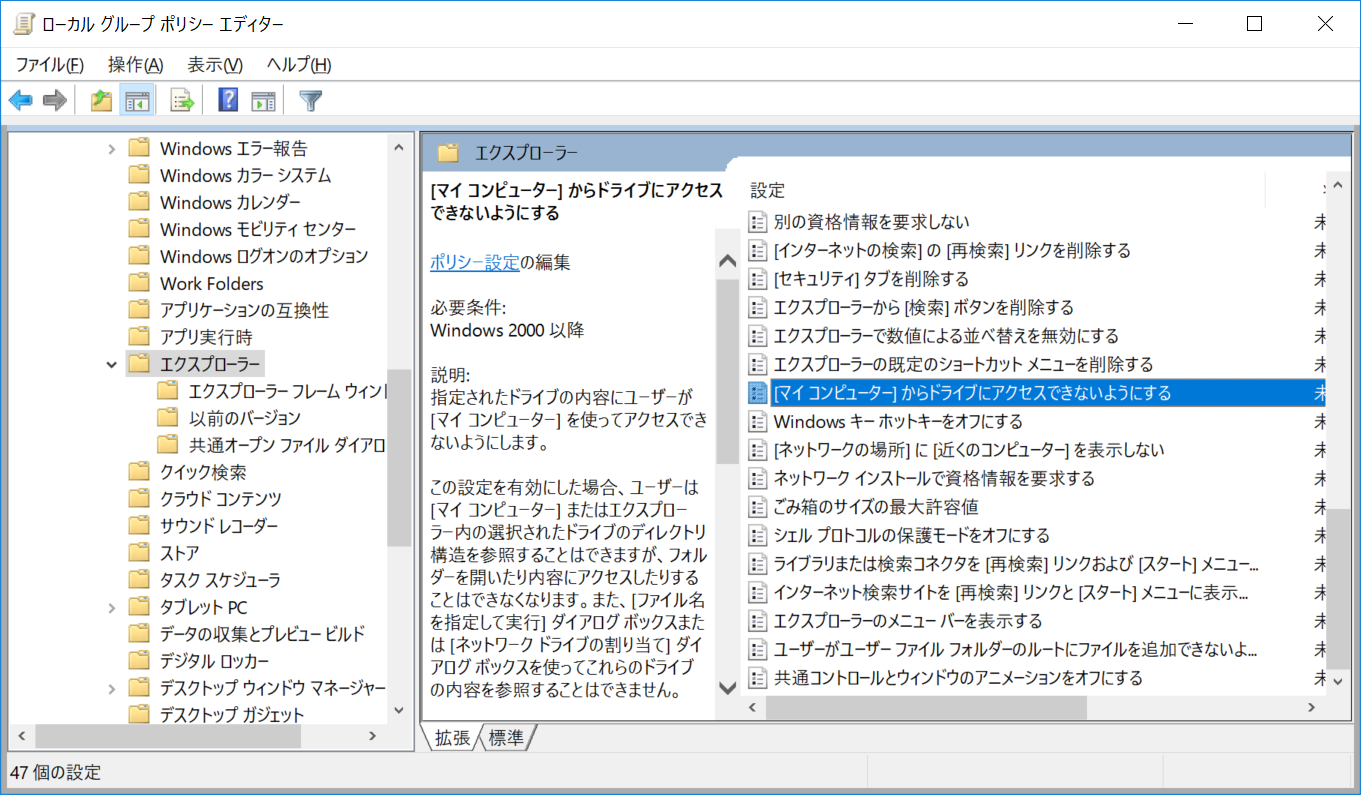Select インターネット検索サイトを [再検索] リンク policy
The image size is (1361, 795).
coord(1012,592)
